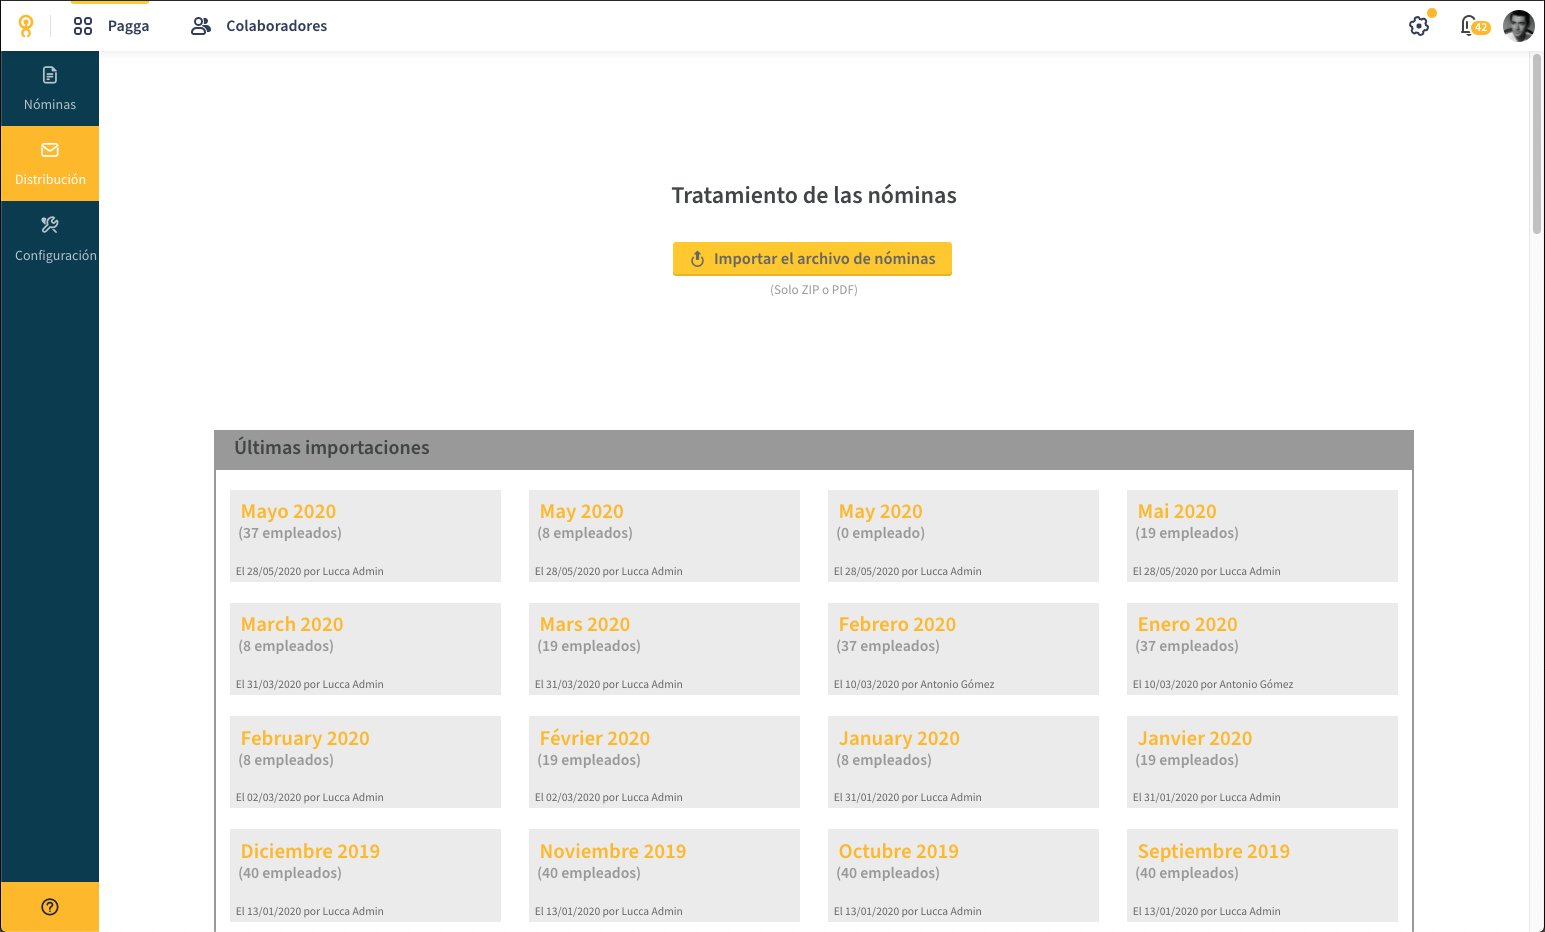This screenshot has width=1545, height=932.
Task: Go to the Nóminas sidebar section
Action: (50, 88)
